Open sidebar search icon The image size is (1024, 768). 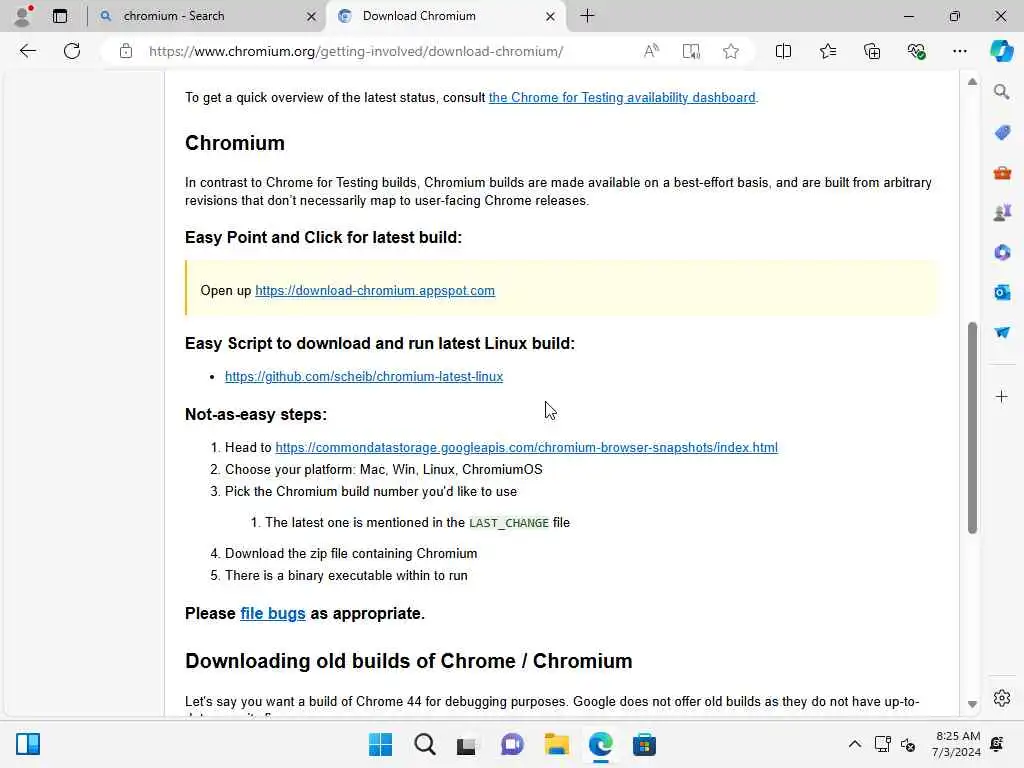(1002, 92)
